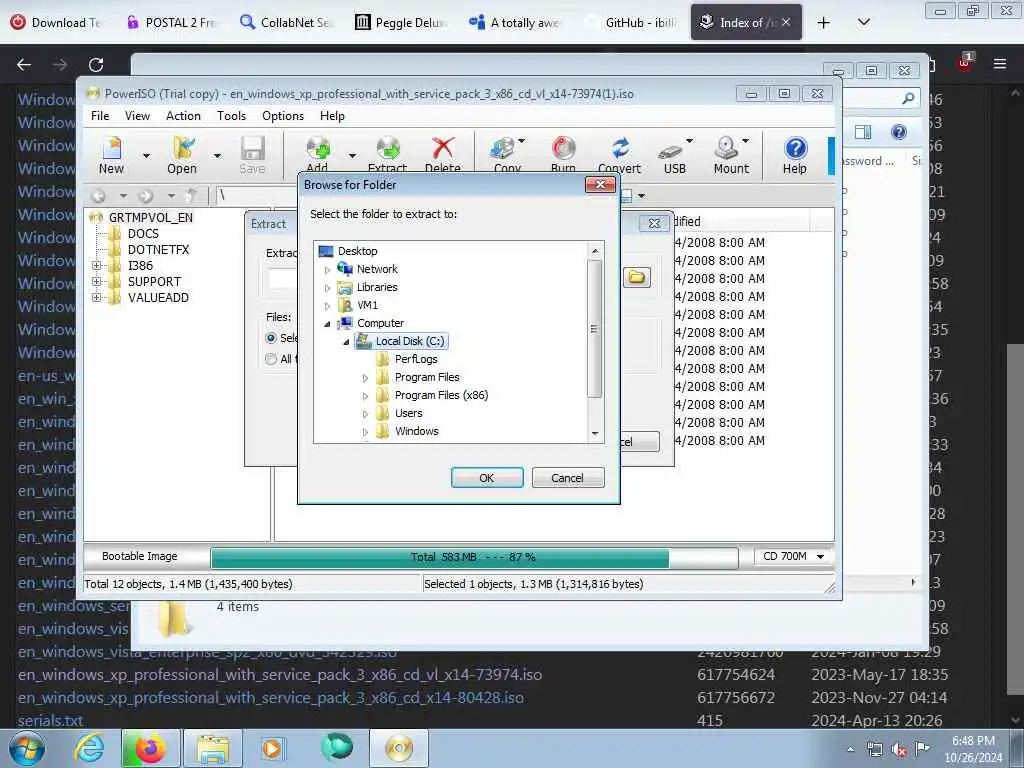Collapse the Computer node in folder tree
Image resolution: width=1024 pixels, height=768 pixels.
[328, 324]
